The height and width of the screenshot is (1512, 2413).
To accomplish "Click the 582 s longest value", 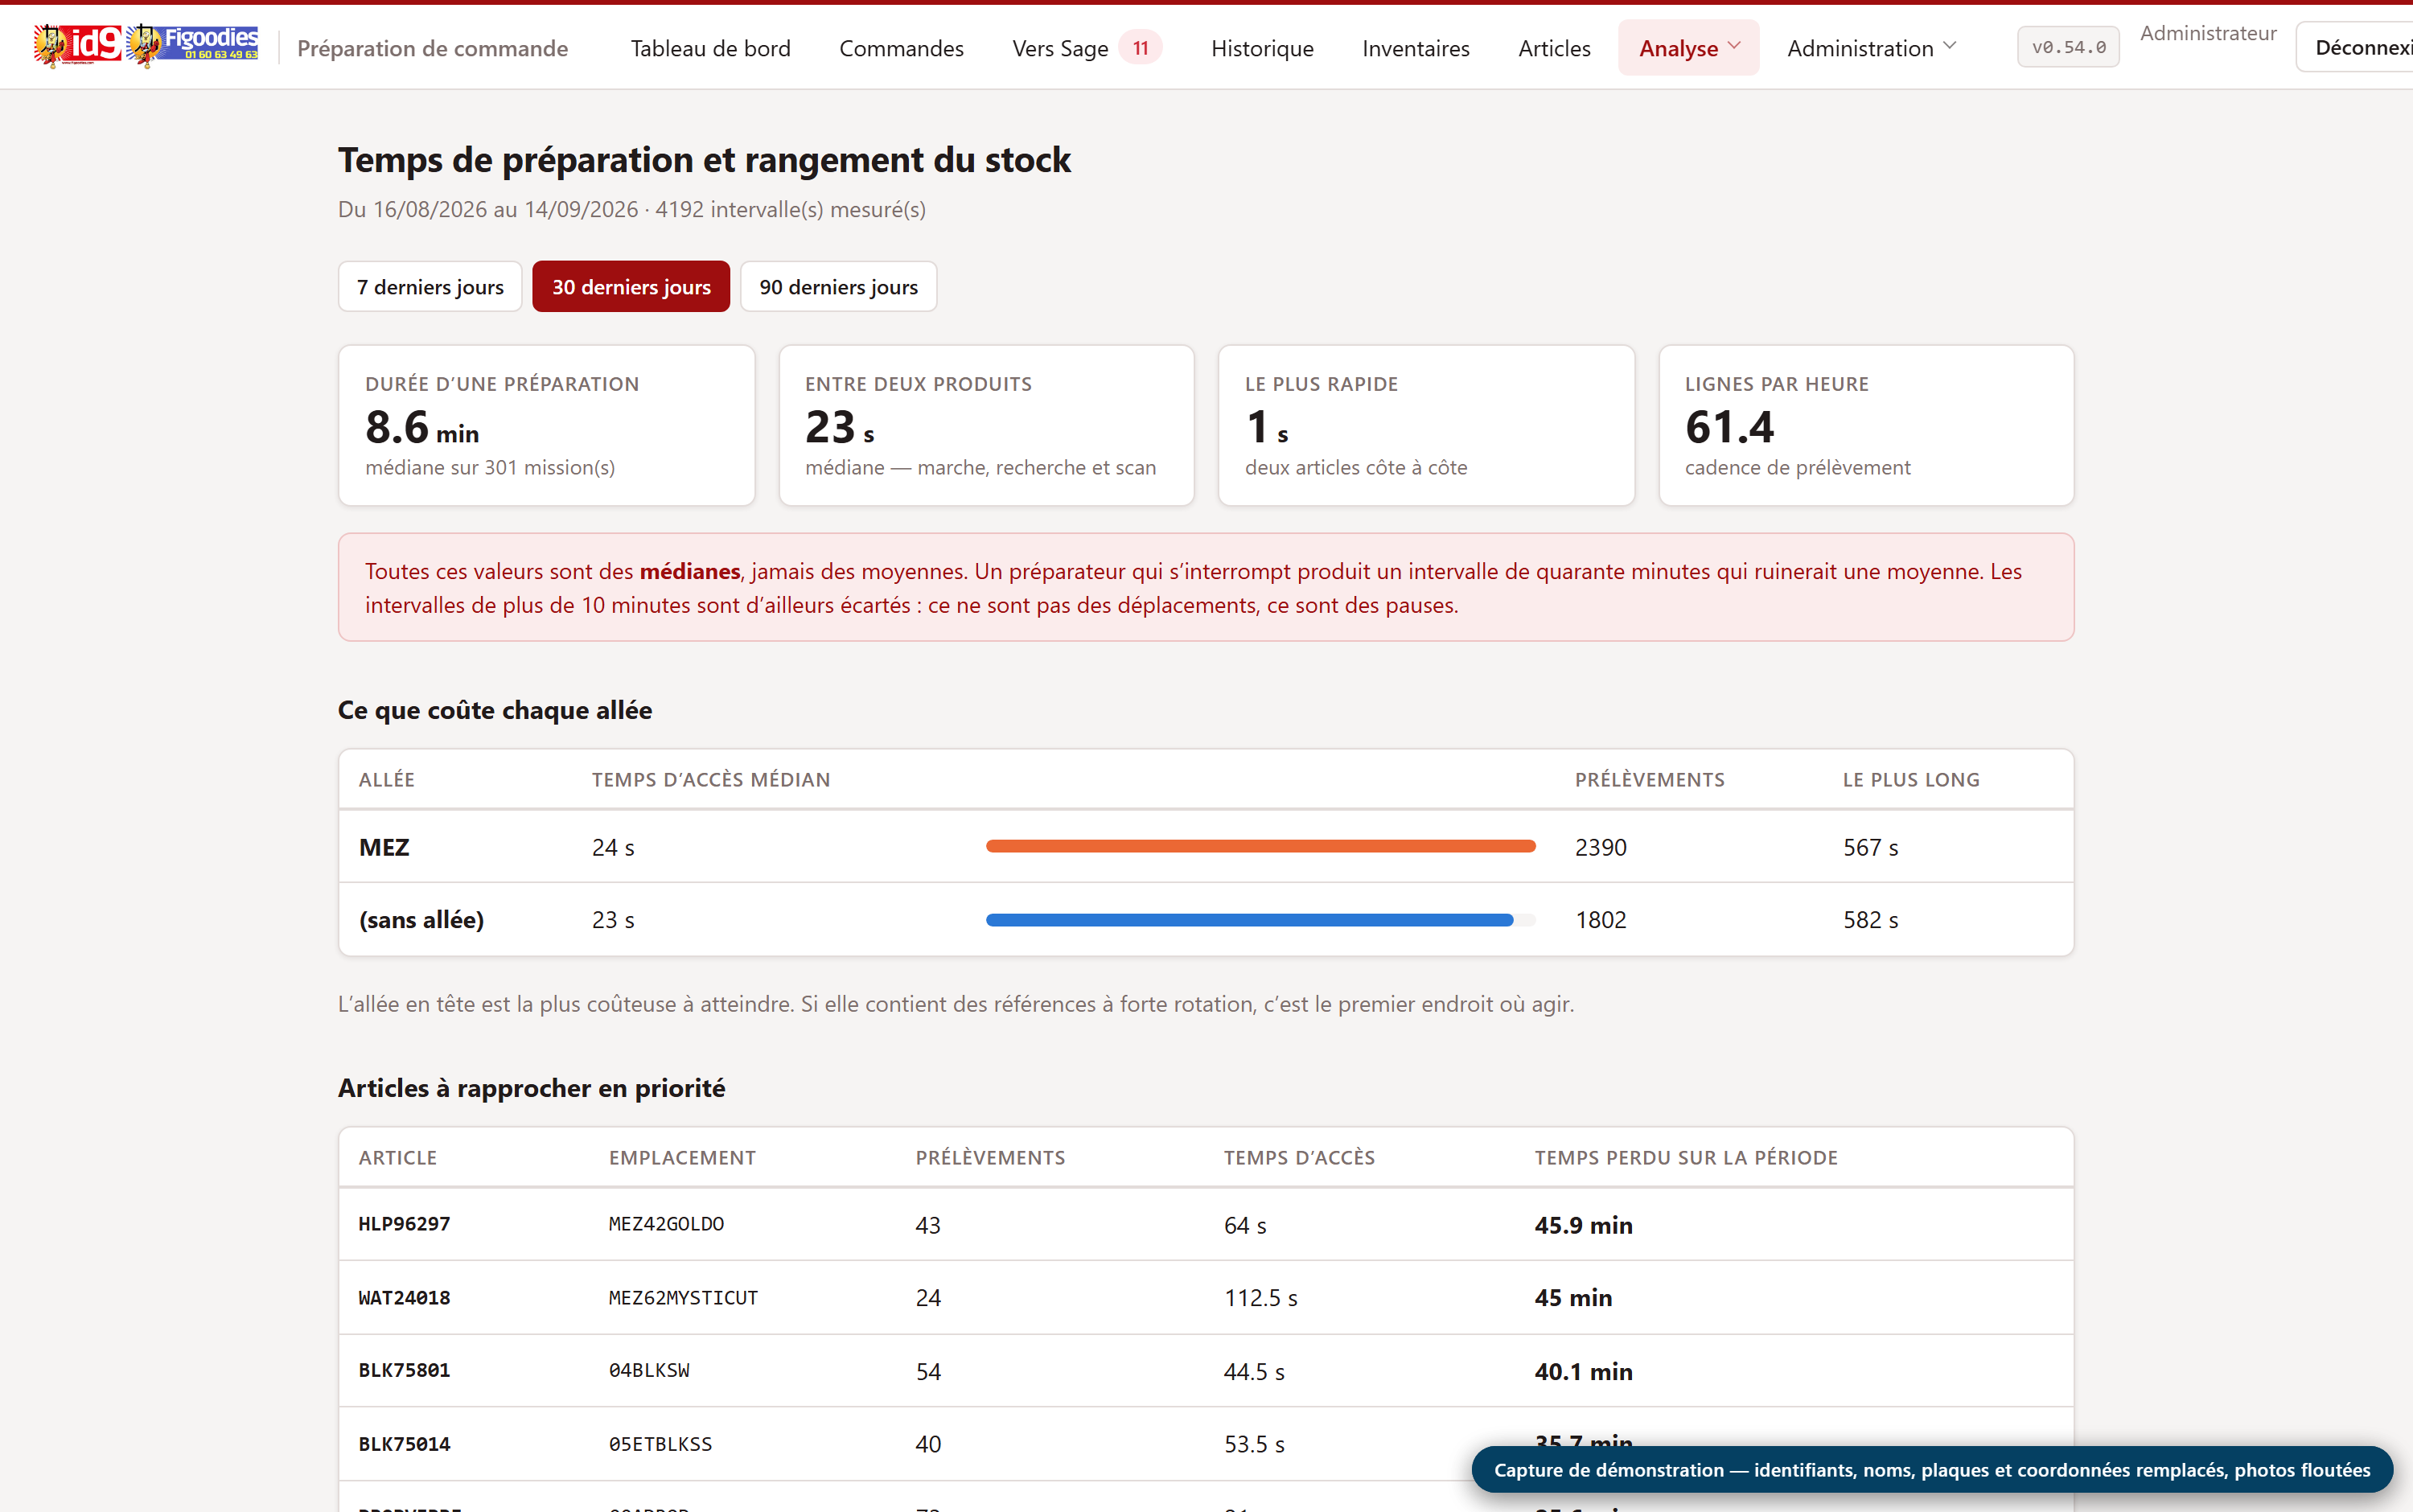I will 1870,920.
